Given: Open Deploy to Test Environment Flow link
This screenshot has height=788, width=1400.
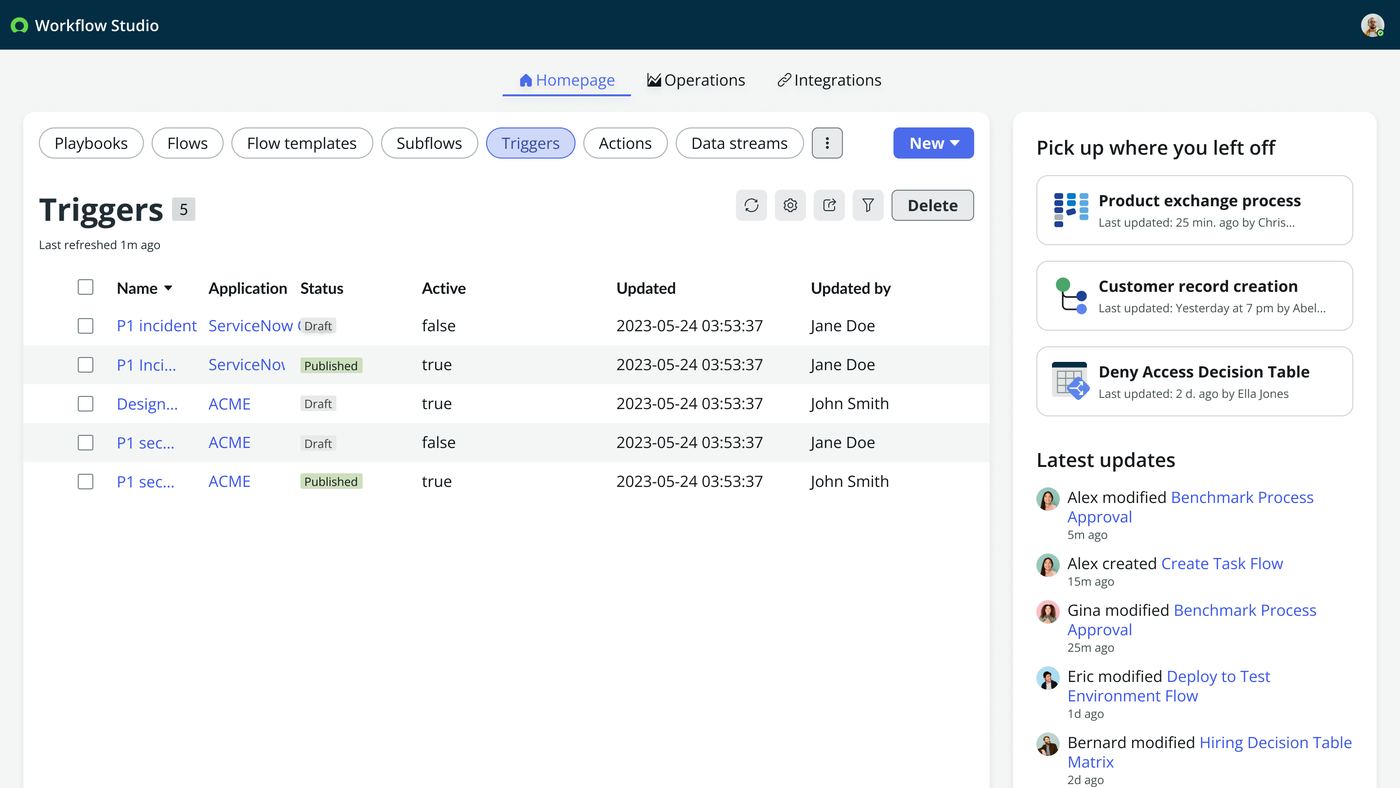Looking at the screenshot, I should tap(1169, 686).
